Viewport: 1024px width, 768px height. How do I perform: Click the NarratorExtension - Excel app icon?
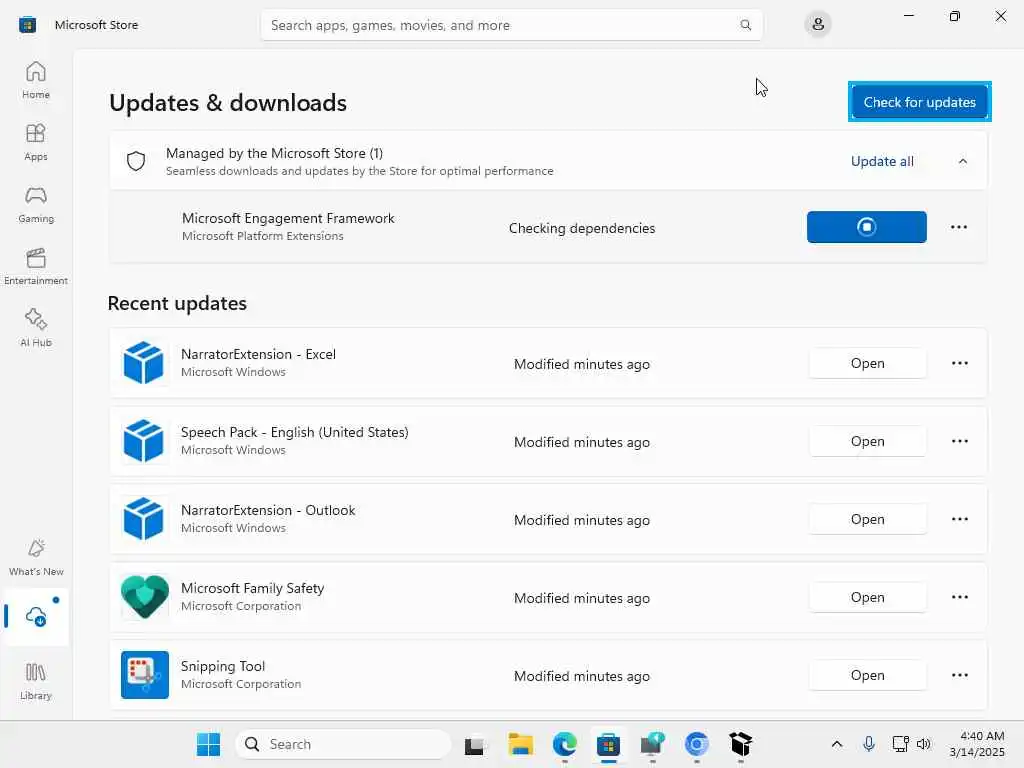click(144, 362)
